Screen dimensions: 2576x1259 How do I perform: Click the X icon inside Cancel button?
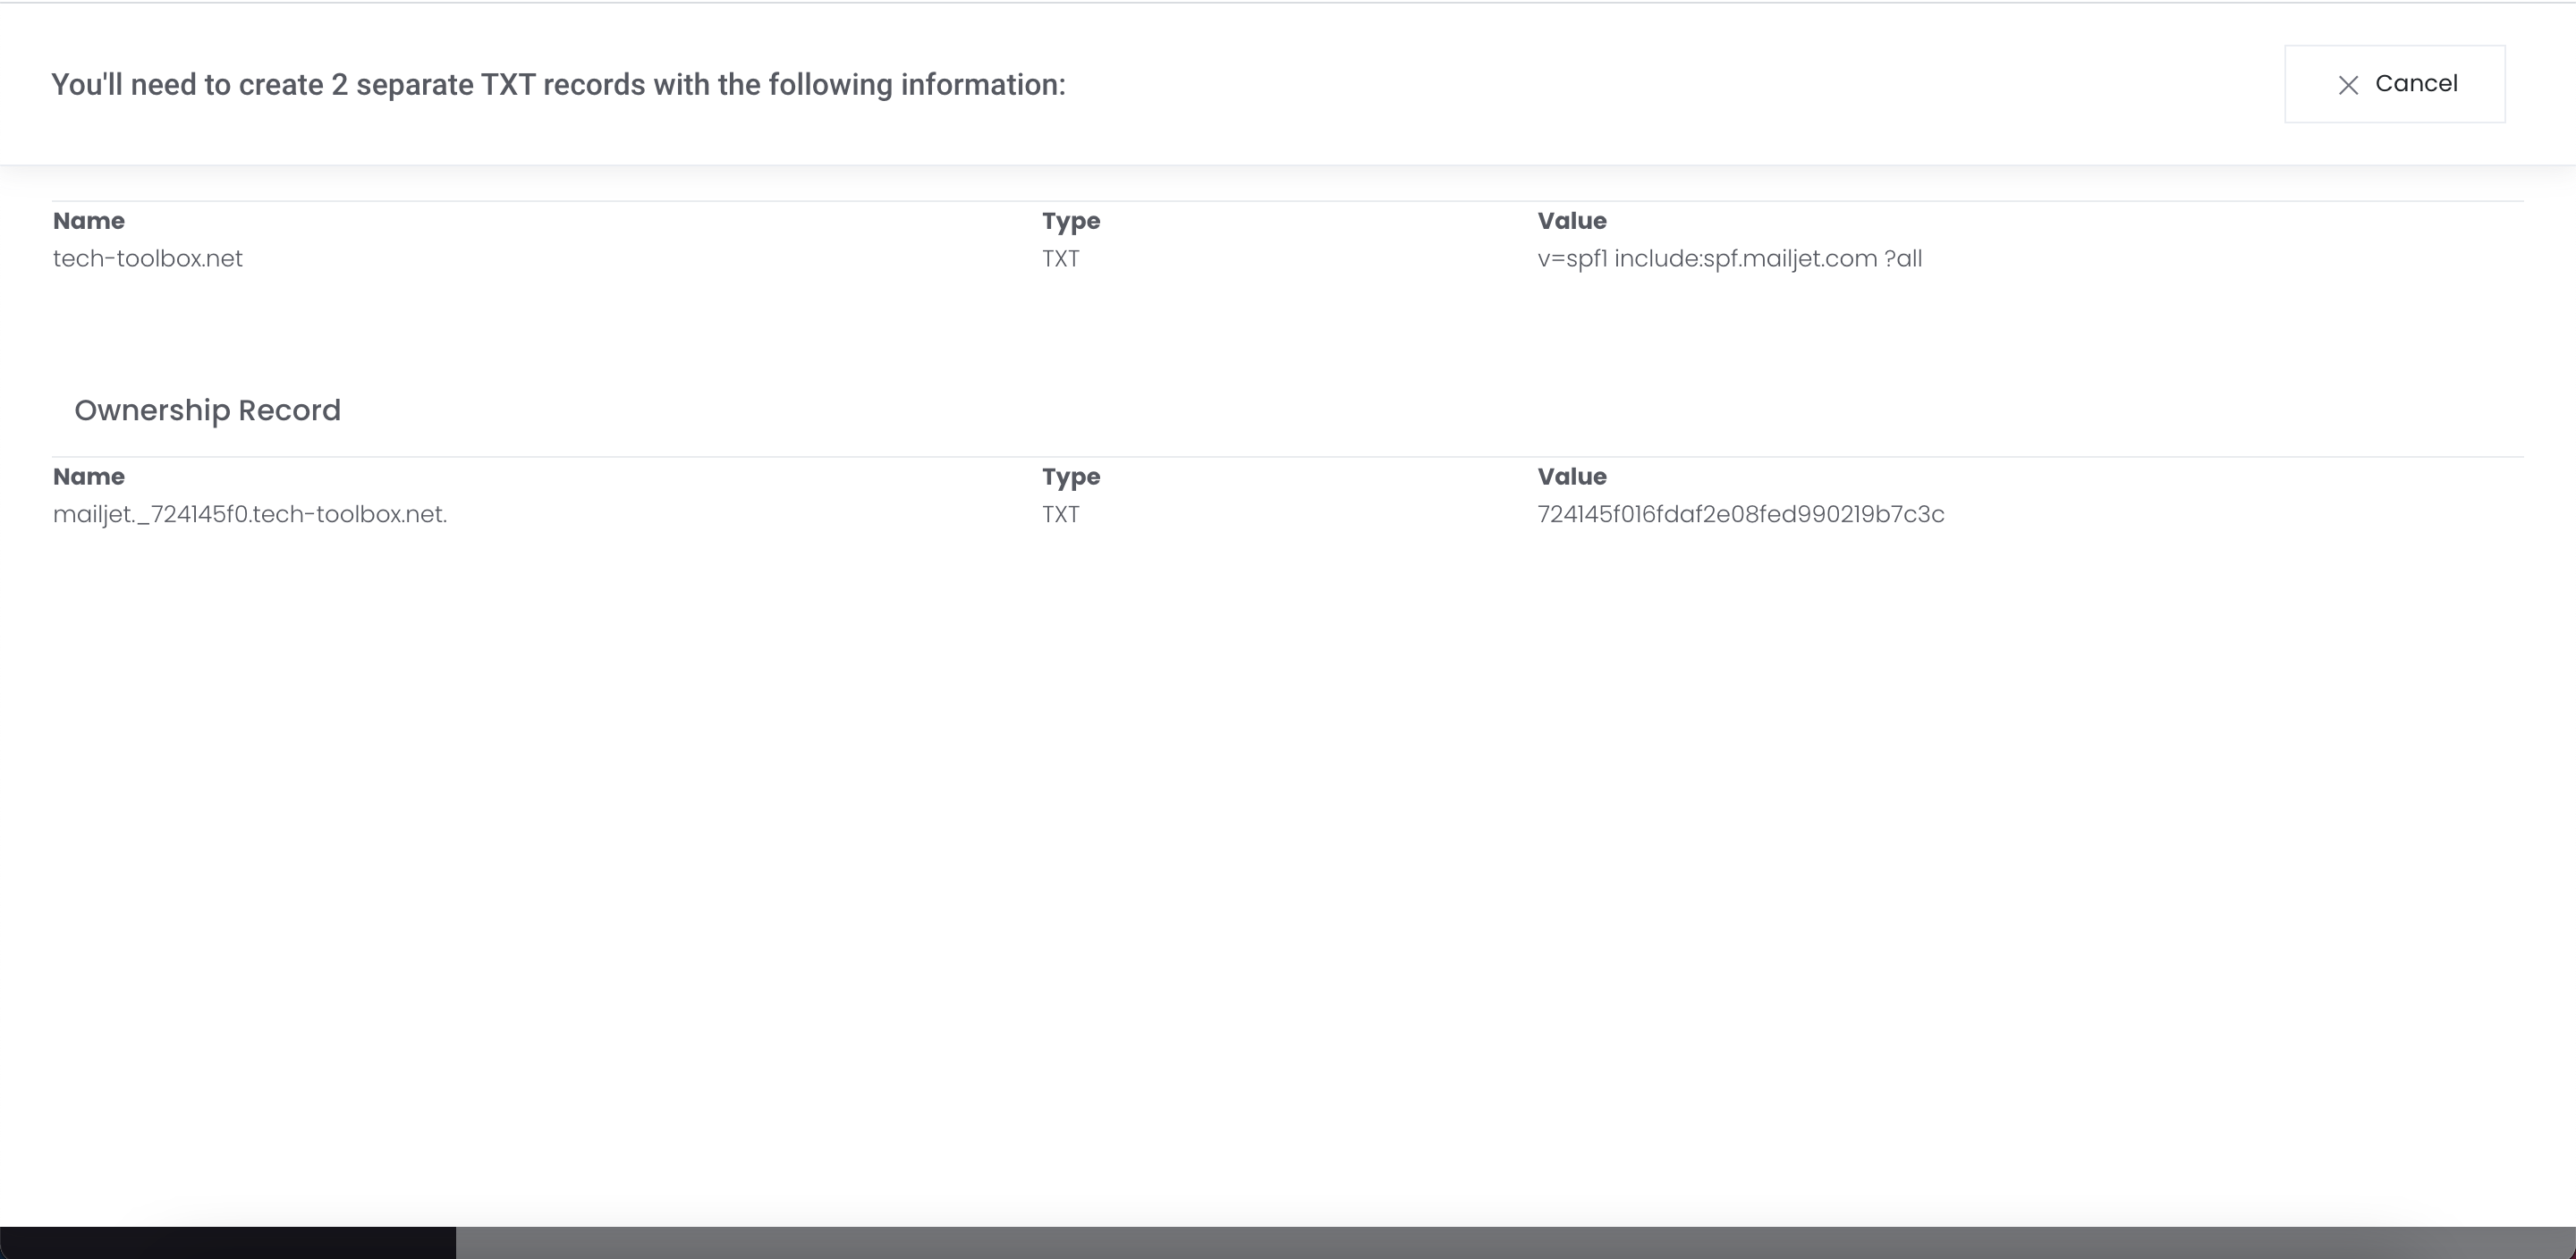[x=2348, y=85]
